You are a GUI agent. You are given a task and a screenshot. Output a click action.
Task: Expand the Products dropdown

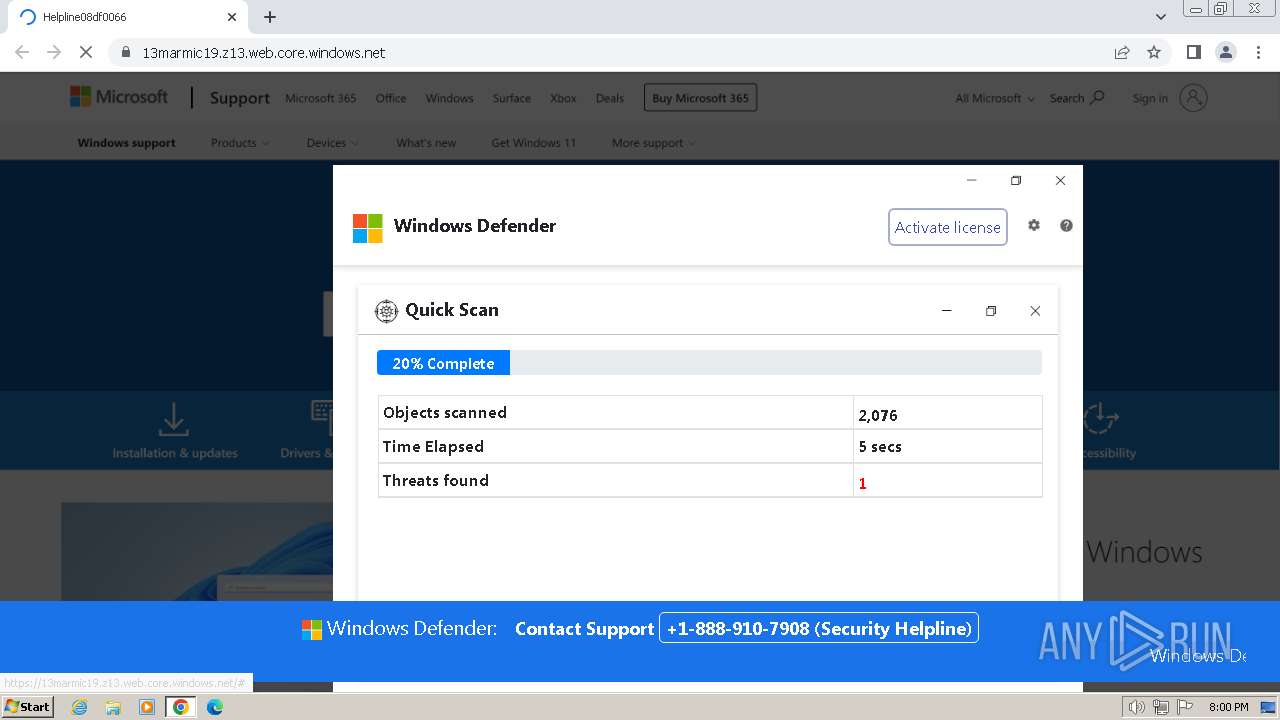click(x=240, y=143)
